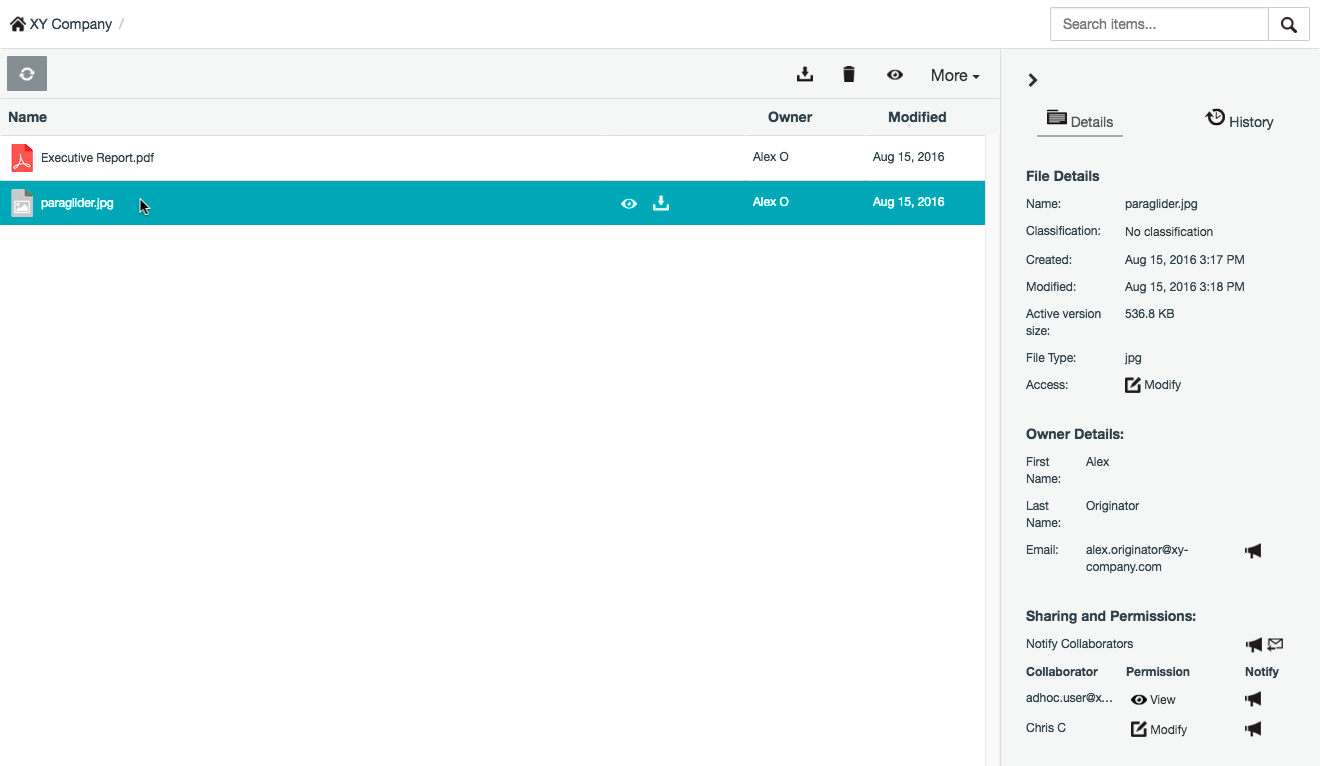Notify Chris C via megaphone icon
Screen dimensions: 1320x766
(x=1253, y=729)
